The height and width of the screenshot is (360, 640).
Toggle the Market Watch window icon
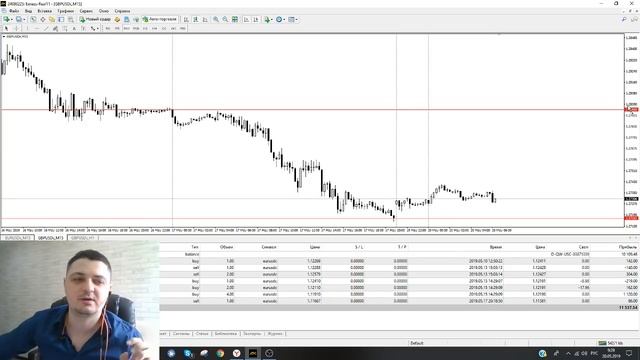33,19
